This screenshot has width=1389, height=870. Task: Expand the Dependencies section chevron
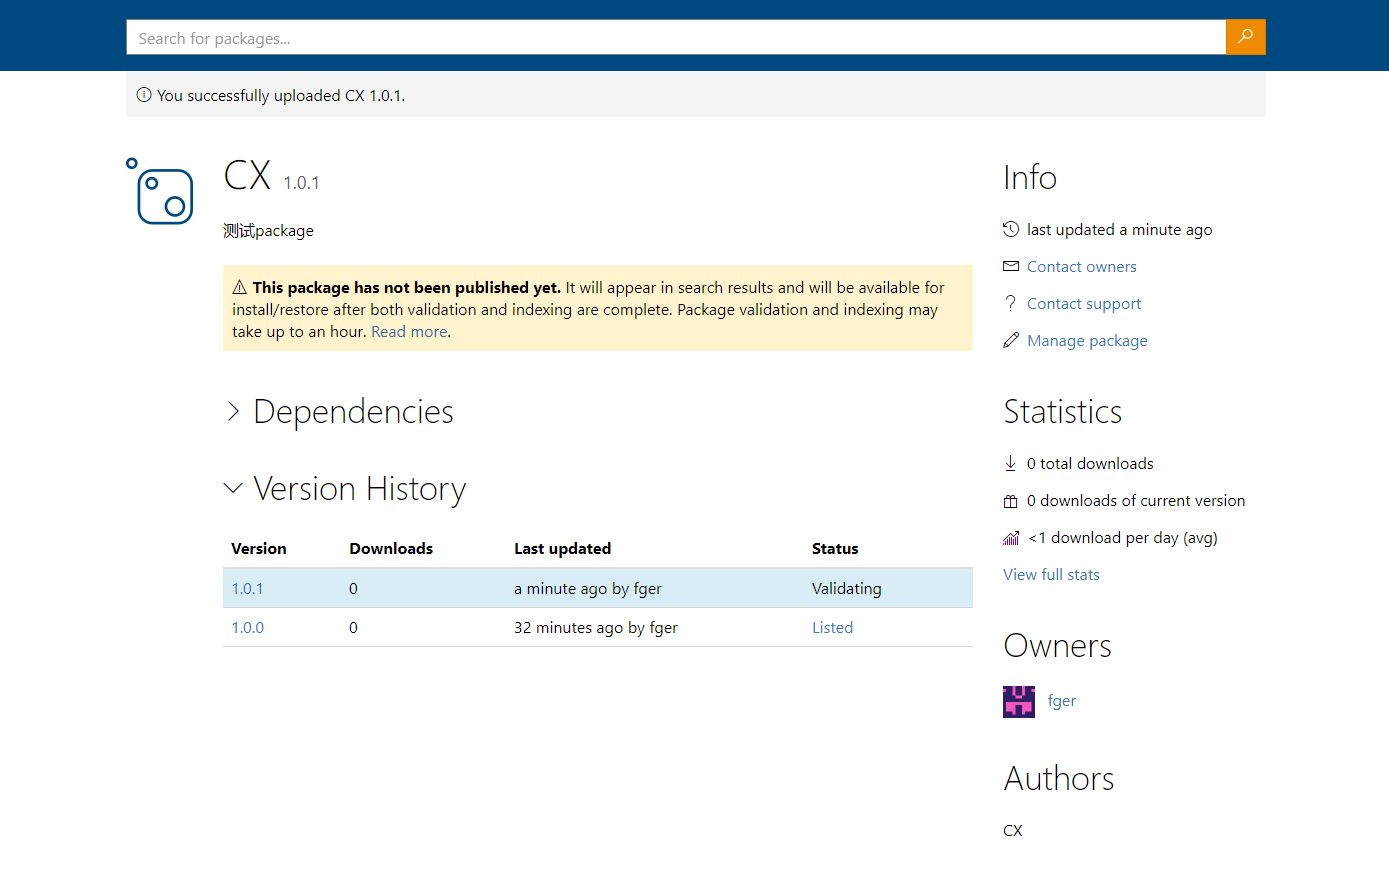click(233, 411)
